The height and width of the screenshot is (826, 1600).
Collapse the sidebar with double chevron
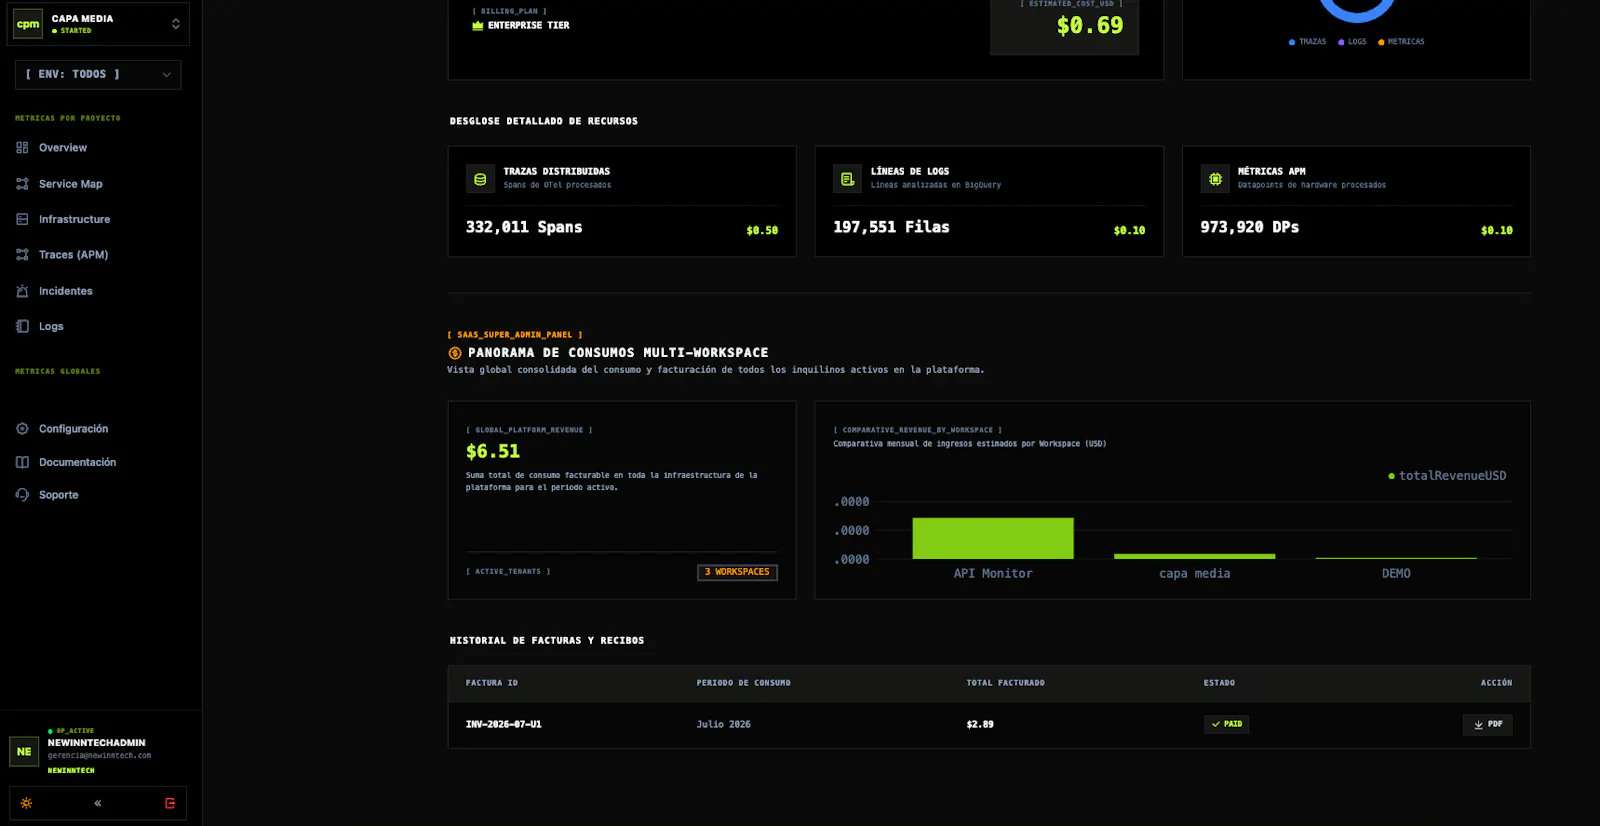(x=98, y=803)
